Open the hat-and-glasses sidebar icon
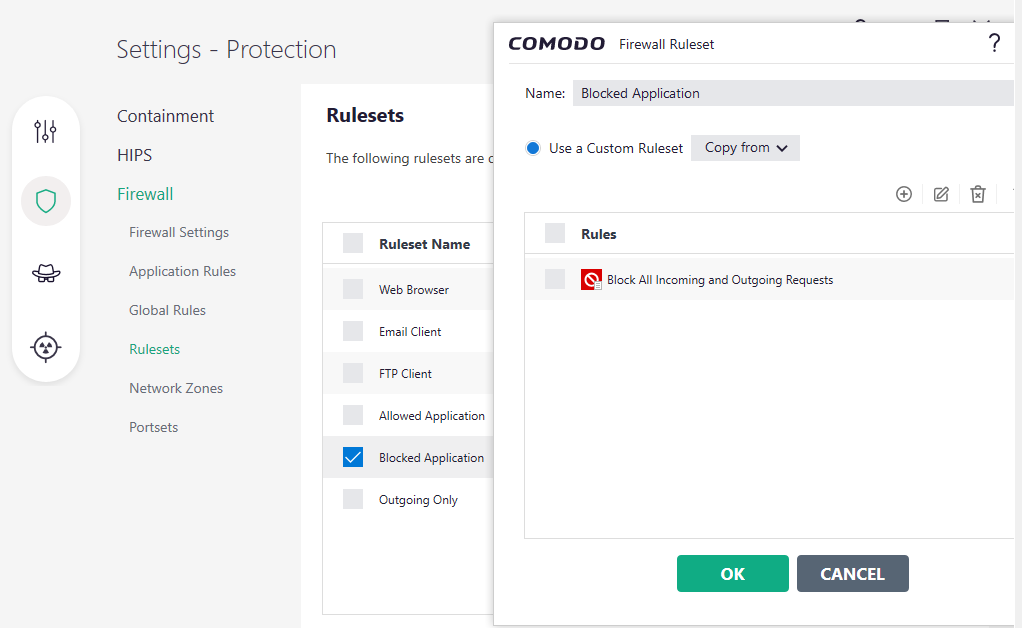The height and width of the screenshot is (628, 1022). coord(46,273)
